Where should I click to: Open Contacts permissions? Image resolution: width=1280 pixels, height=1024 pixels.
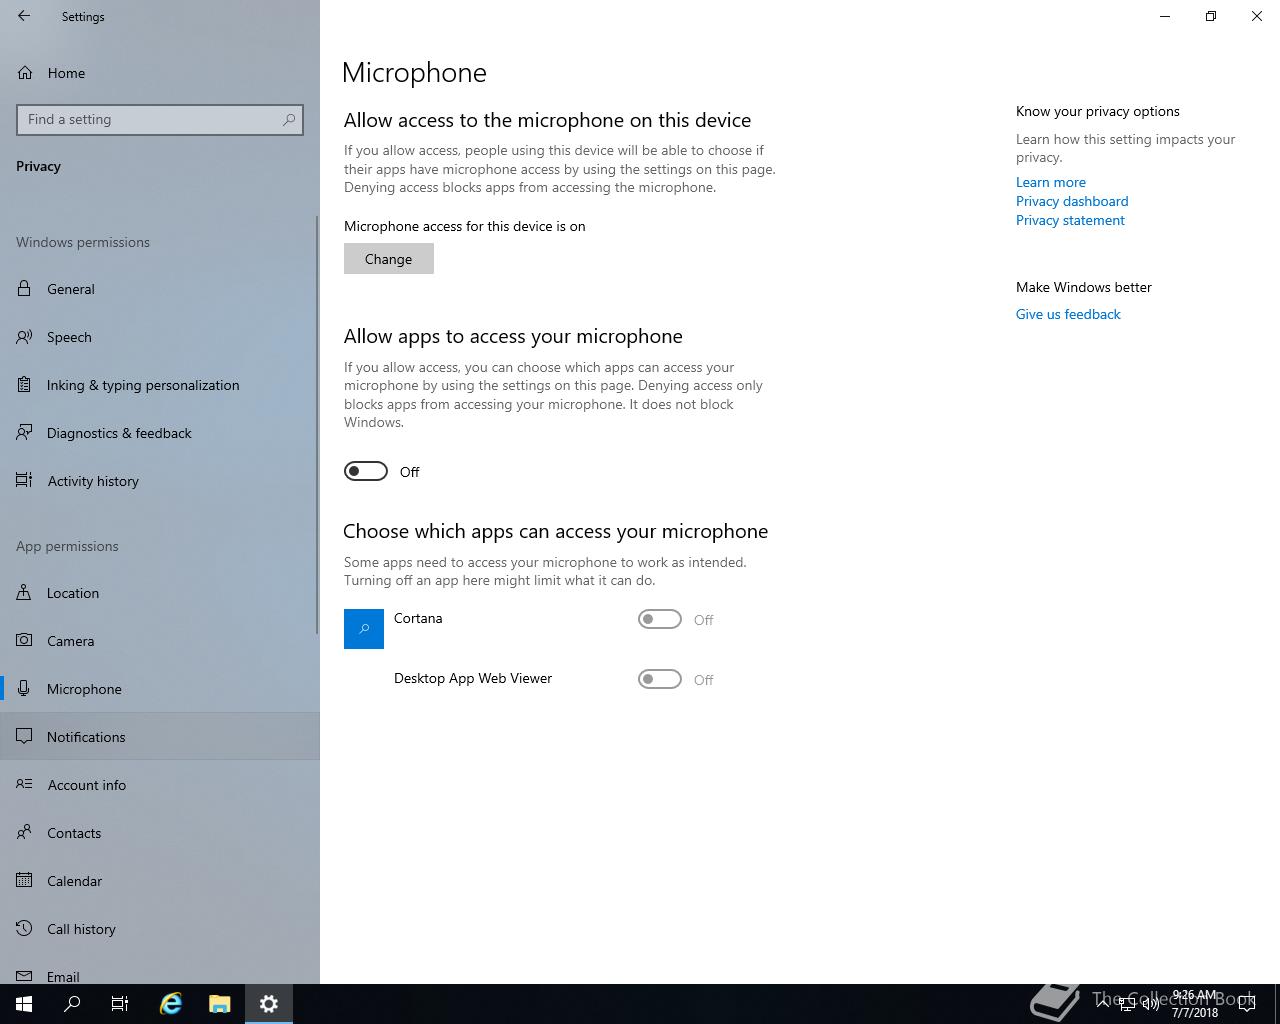(x=160, y=833)
